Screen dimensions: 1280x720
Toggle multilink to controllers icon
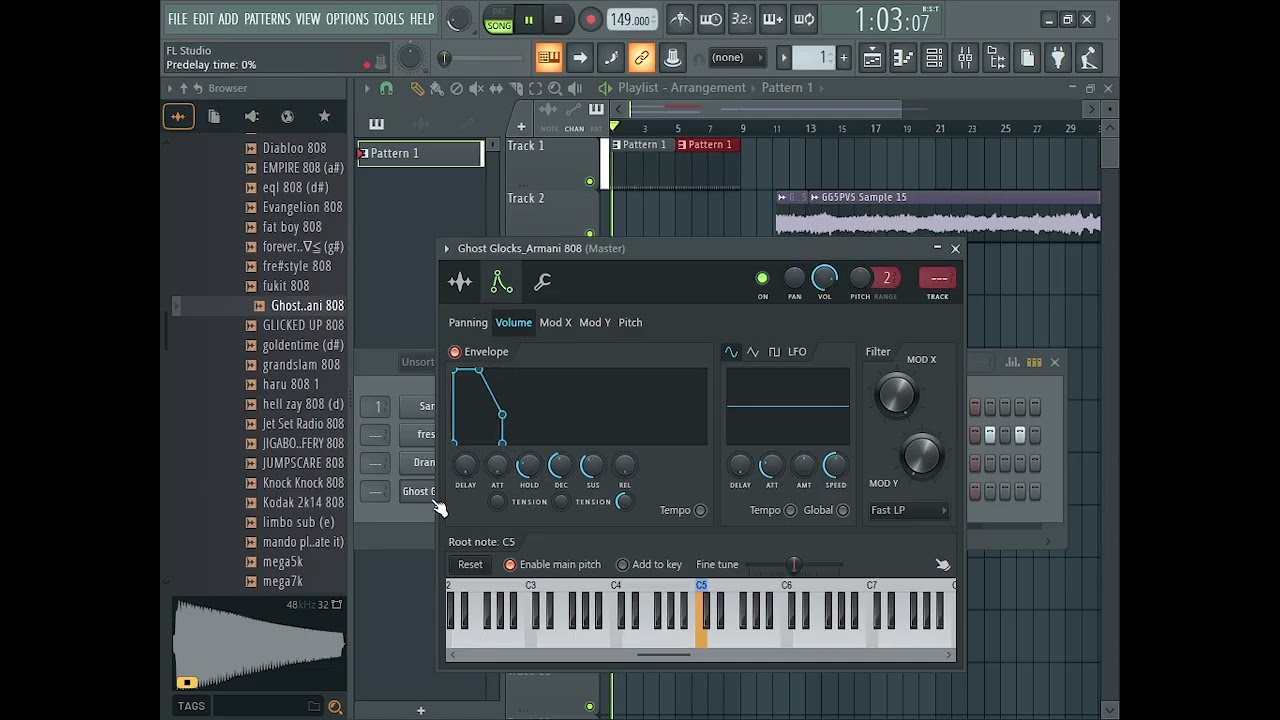(642, 58)
